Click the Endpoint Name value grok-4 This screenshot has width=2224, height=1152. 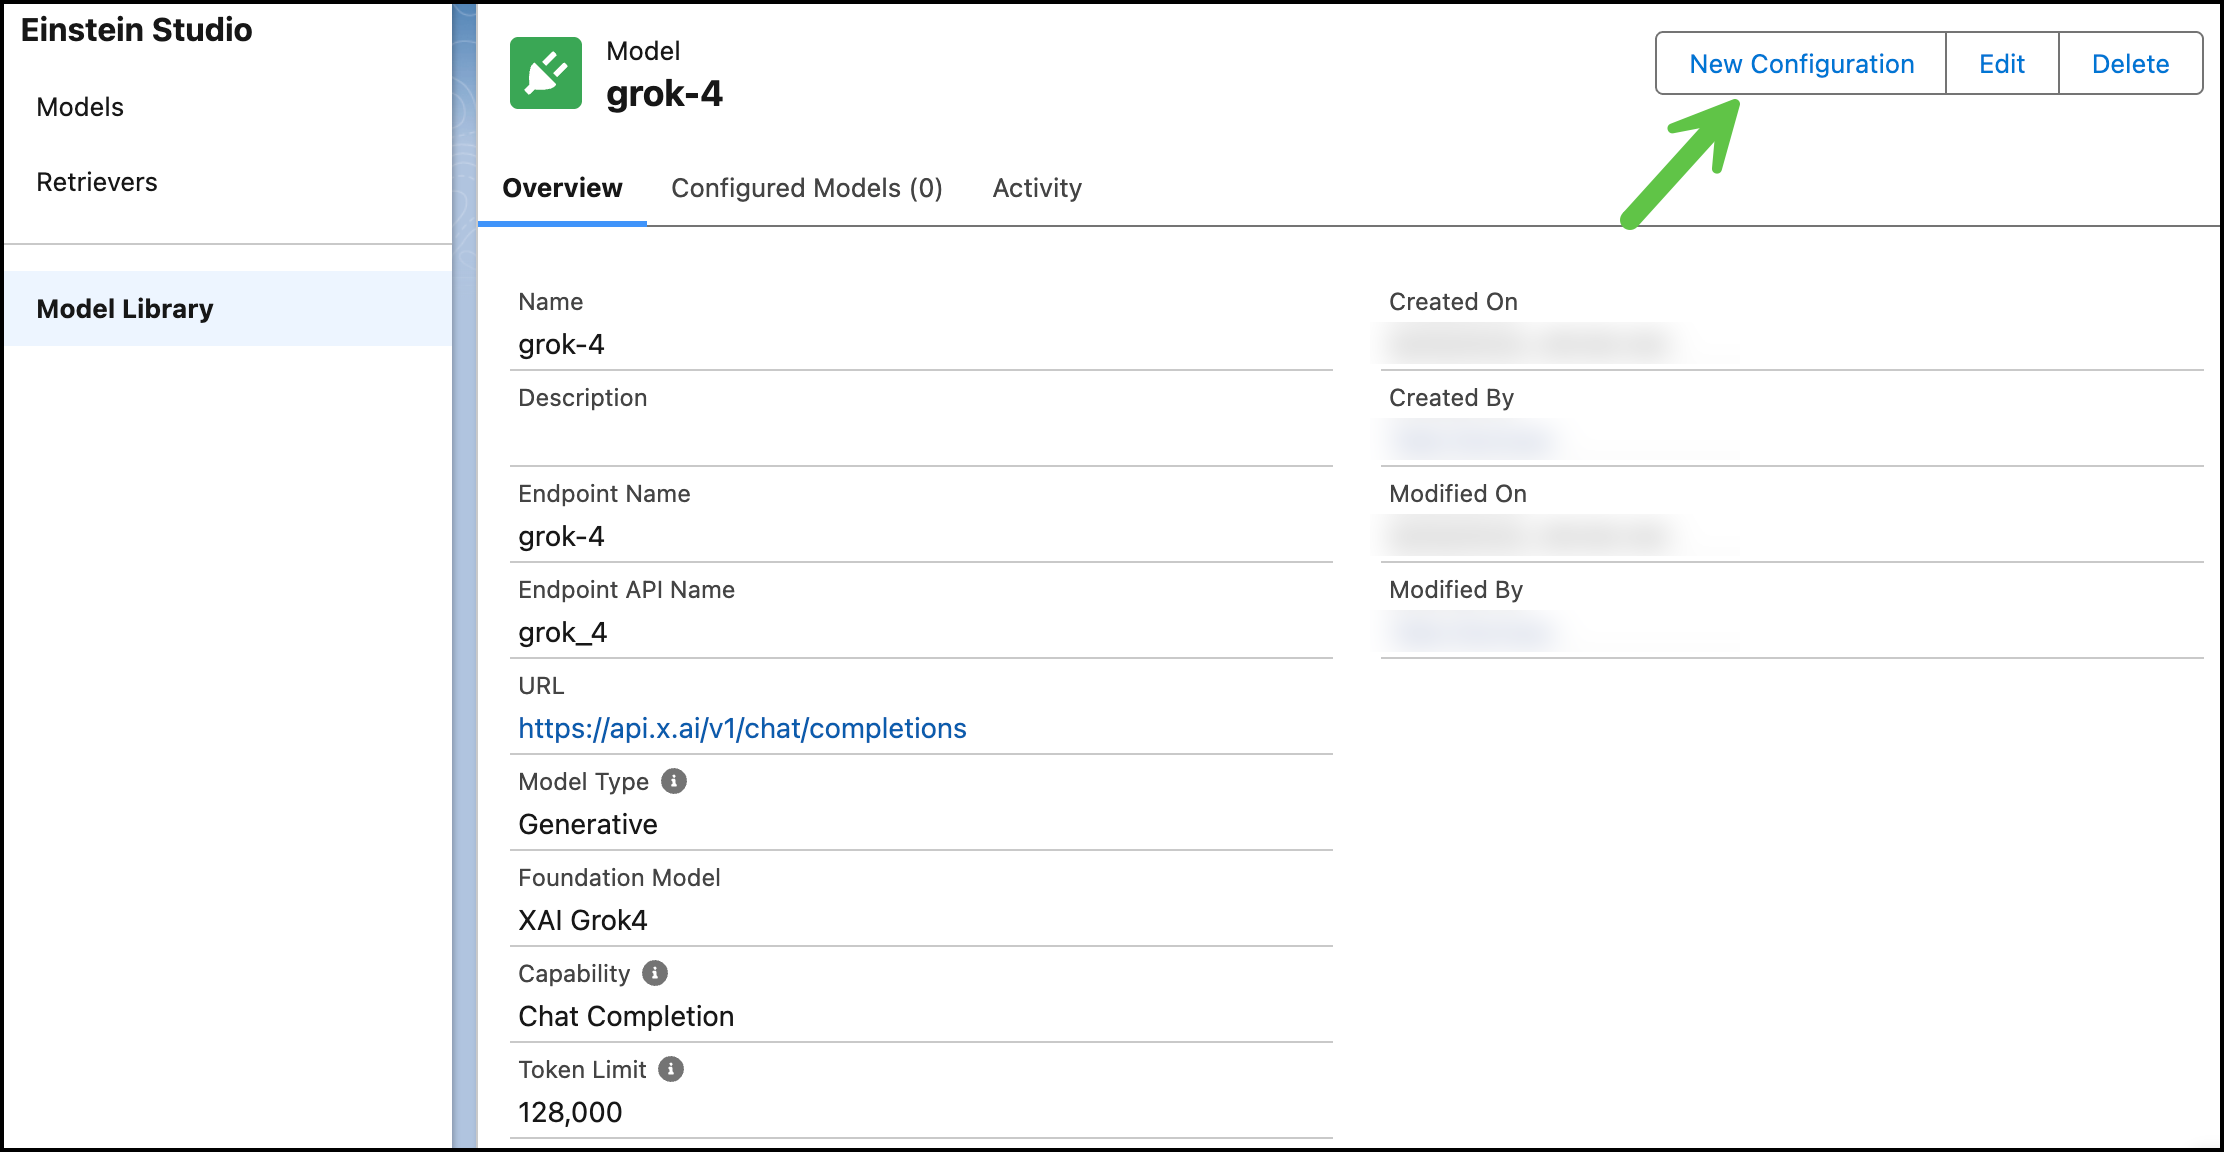561,537
